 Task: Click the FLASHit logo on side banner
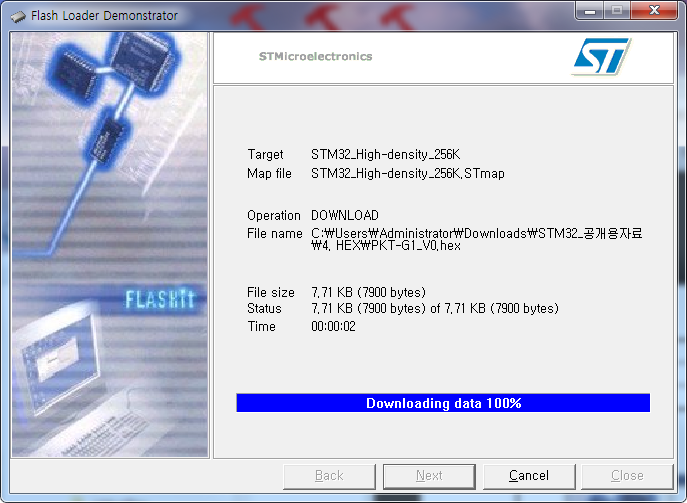(x=159, y=299)
